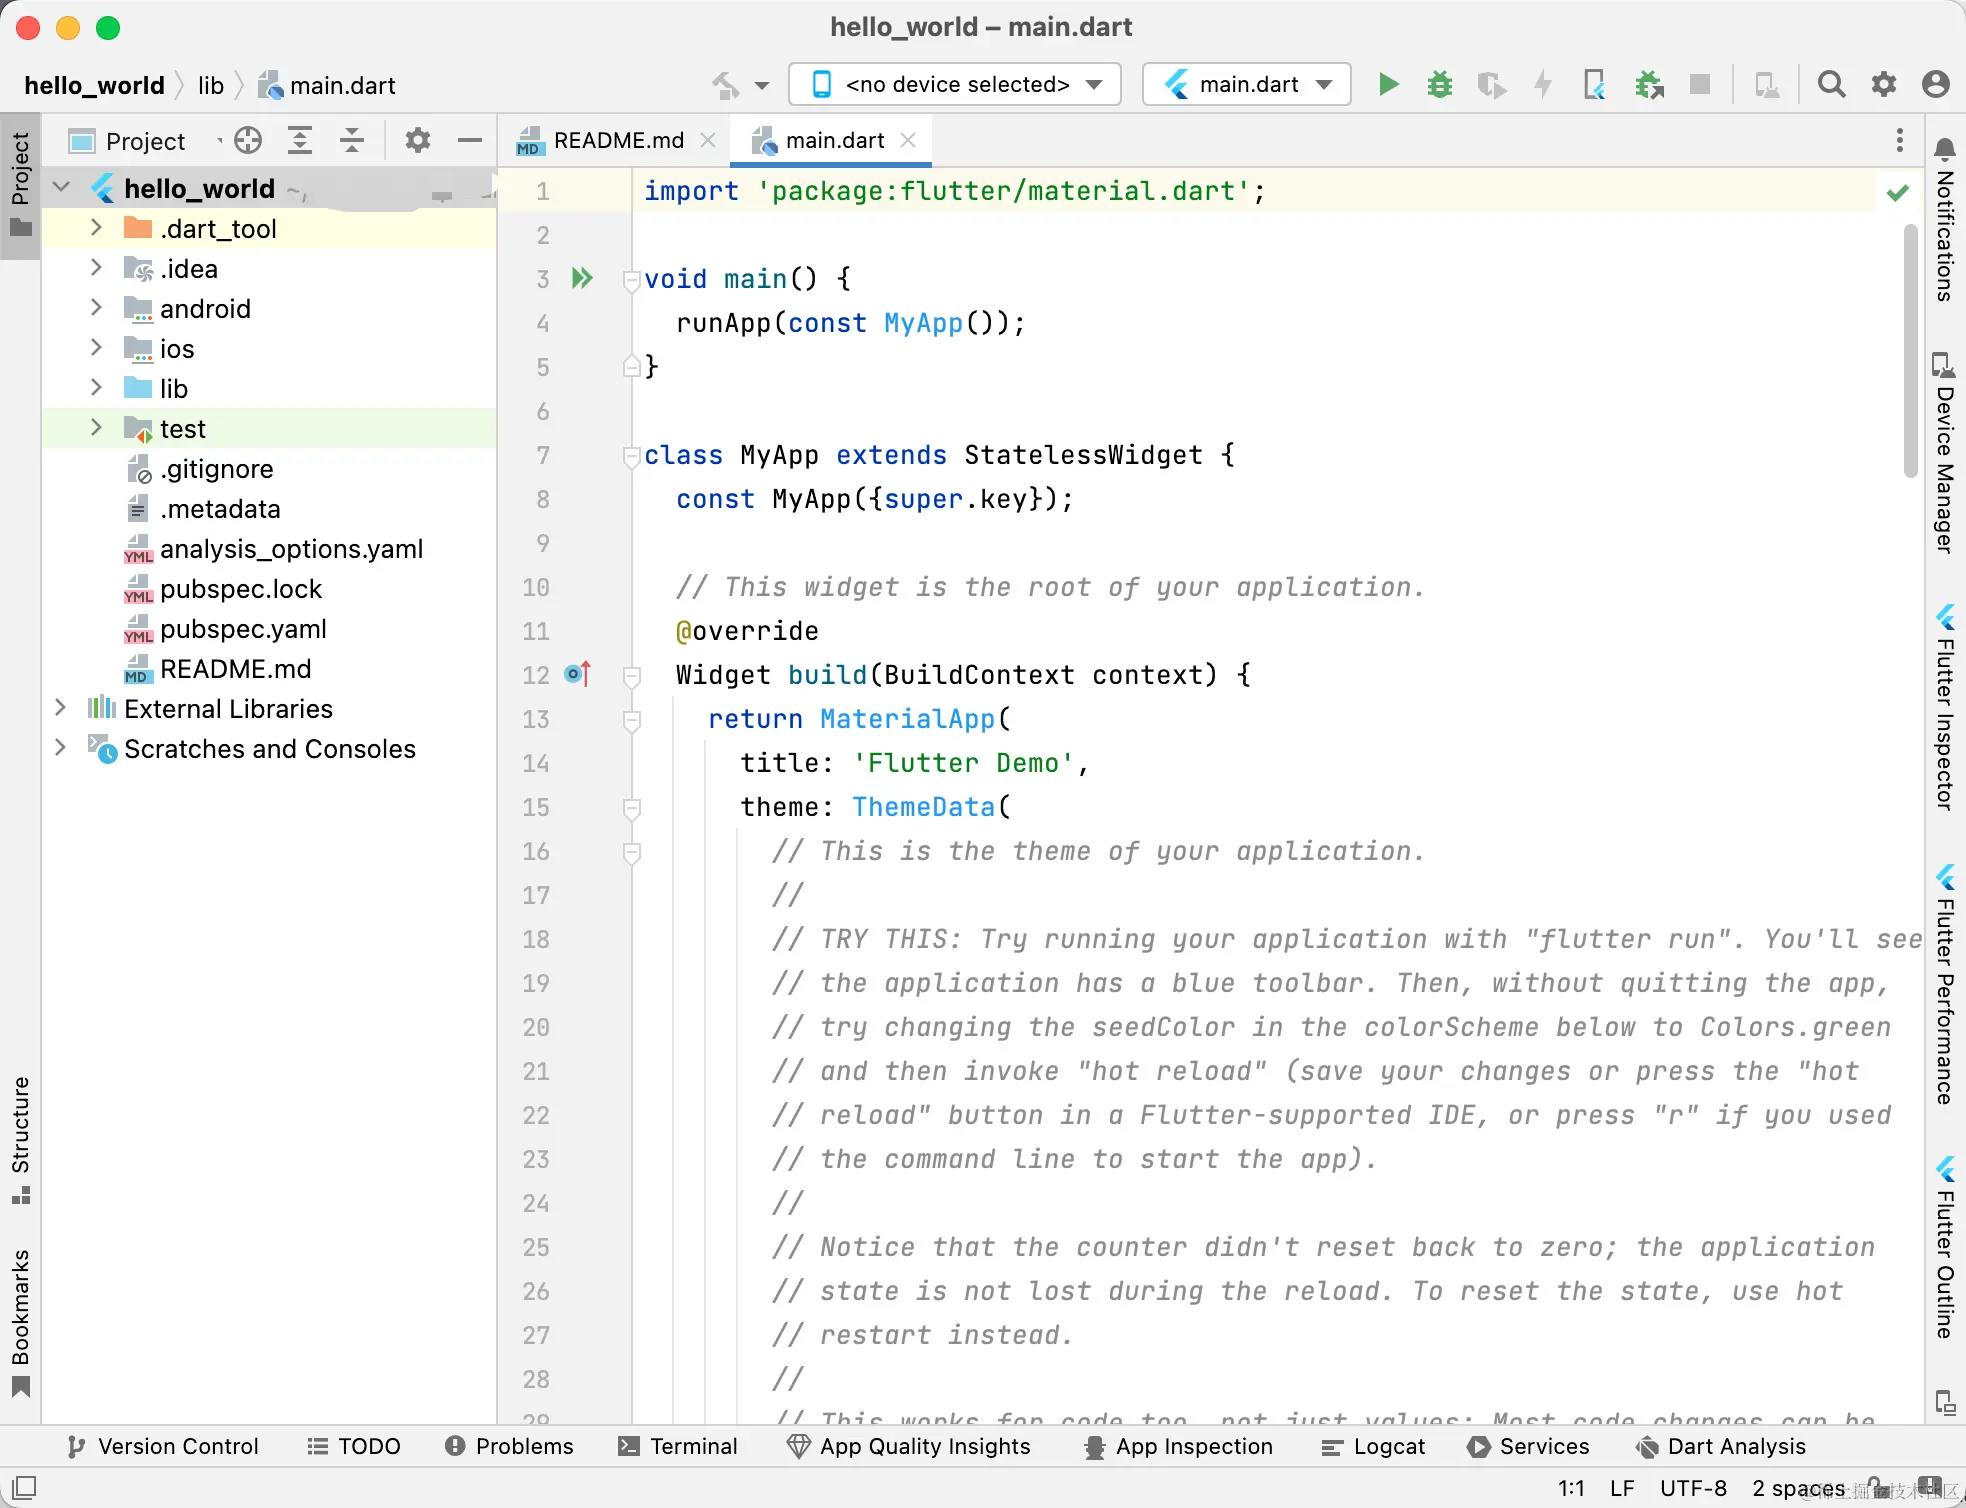The image size is (1966, 1508).
Task: Toggle the Version Control tool window
Action: coord(162,1446)
